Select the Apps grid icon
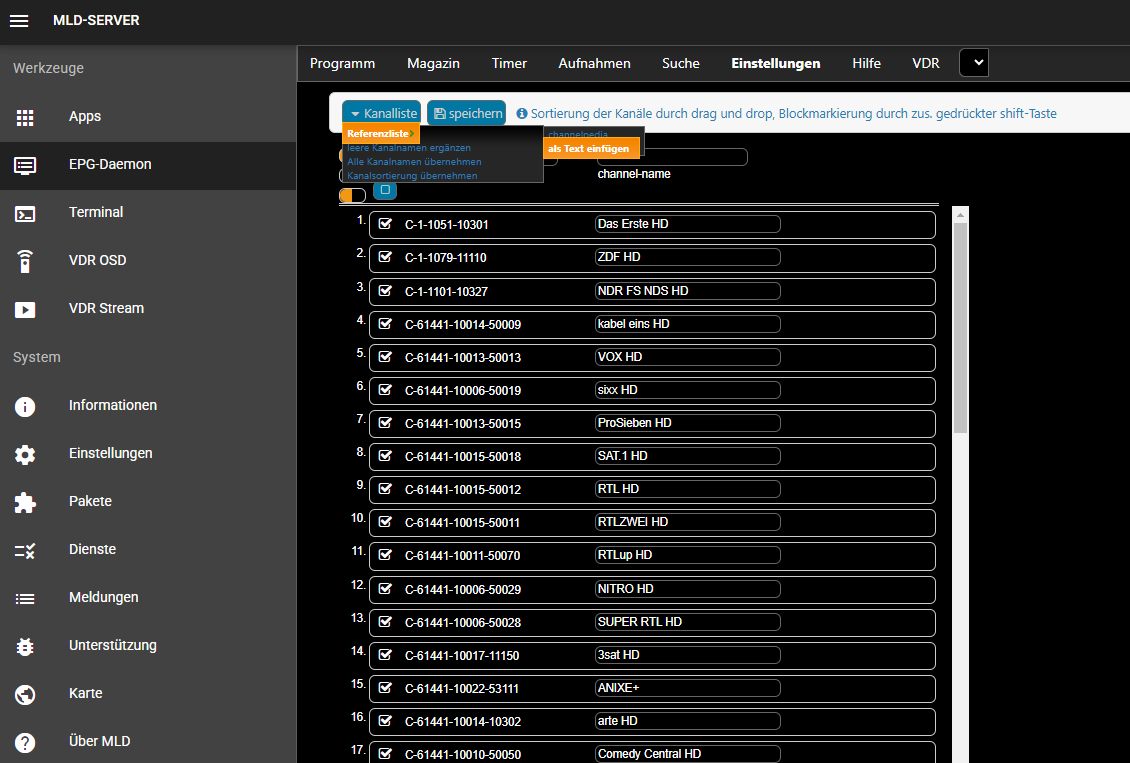 pos(25,117)
